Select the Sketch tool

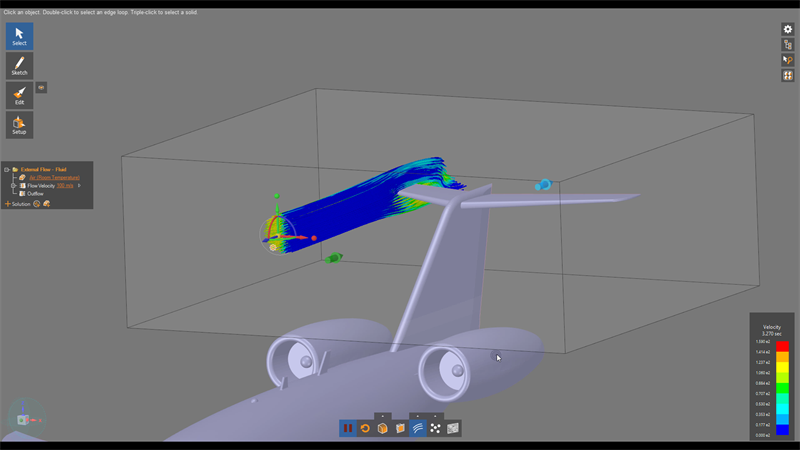pos(19,66)
